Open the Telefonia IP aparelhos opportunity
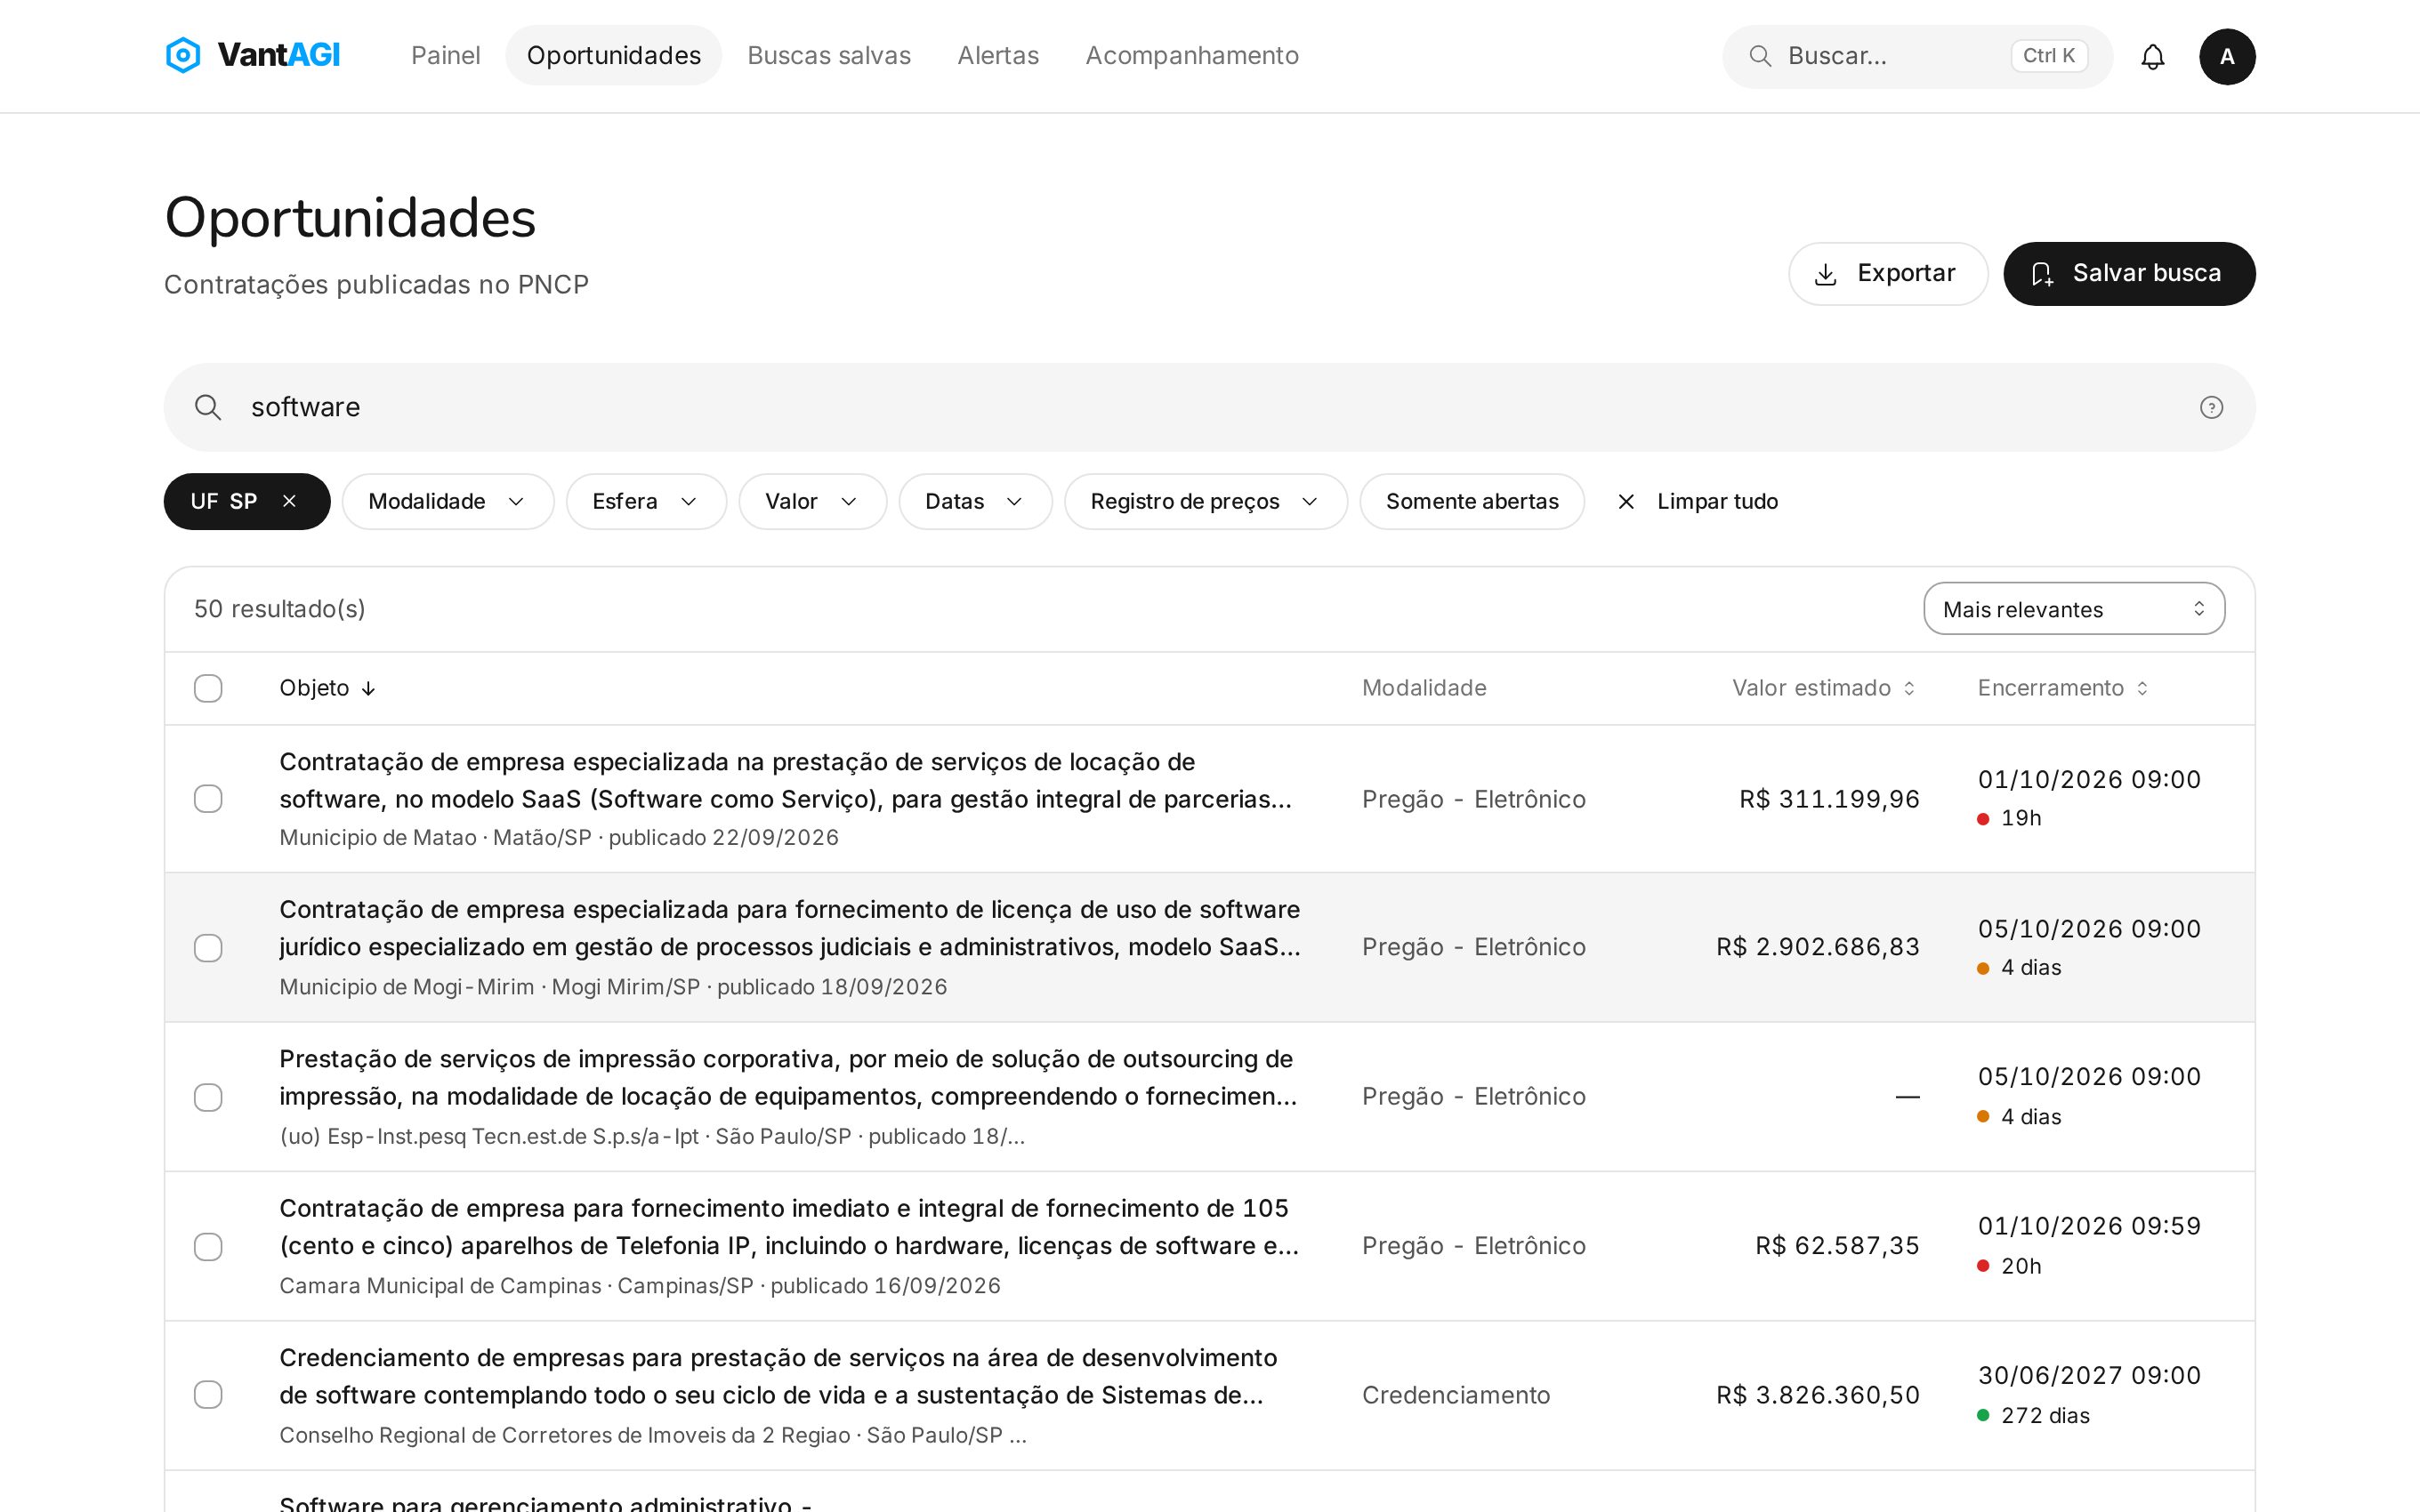2420x1512 pixels. pyautogui.click(x=788, y=1227)
